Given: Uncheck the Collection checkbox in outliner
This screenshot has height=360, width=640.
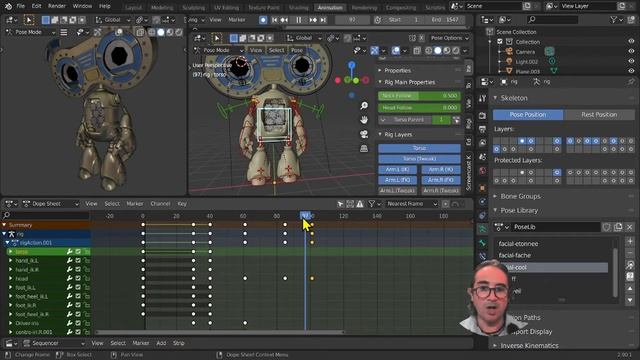Looking at the screenshot, I should (500, 42).
